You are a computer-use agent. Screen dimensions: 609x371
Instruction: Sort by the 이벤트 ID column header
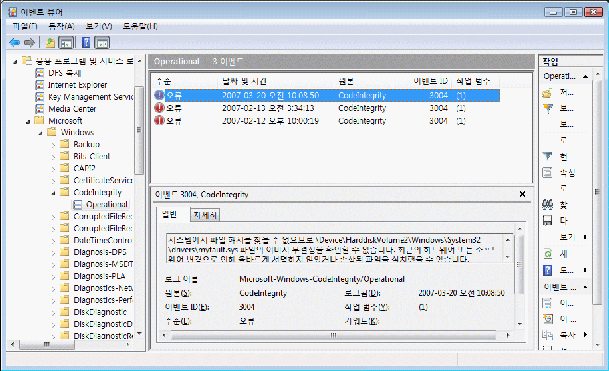click(430, 81)
